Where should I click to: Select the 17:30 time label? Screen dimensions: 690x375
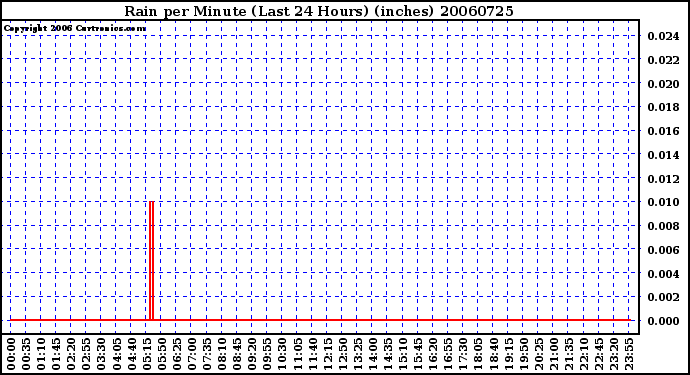click(x=462, y=354)
